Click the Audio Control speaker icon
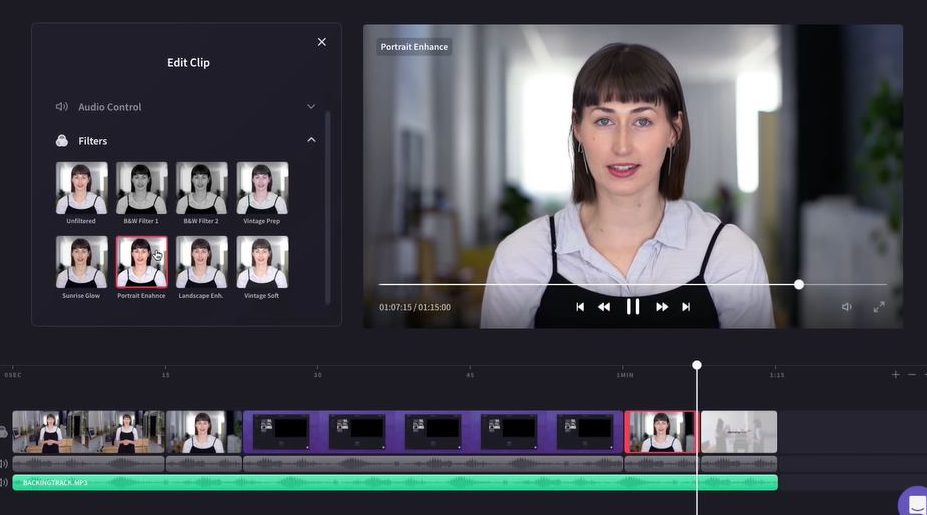Screen dimensions: 927x515 pos(61,106)
